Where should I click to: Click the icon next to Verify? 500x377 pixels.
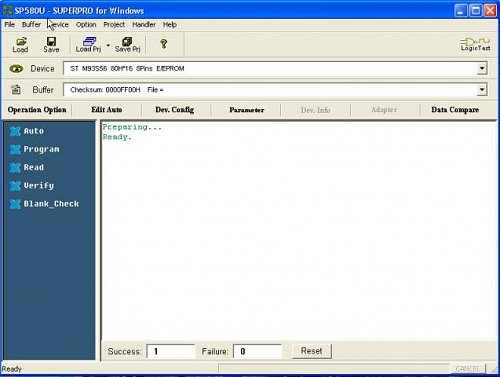(15, 186)
